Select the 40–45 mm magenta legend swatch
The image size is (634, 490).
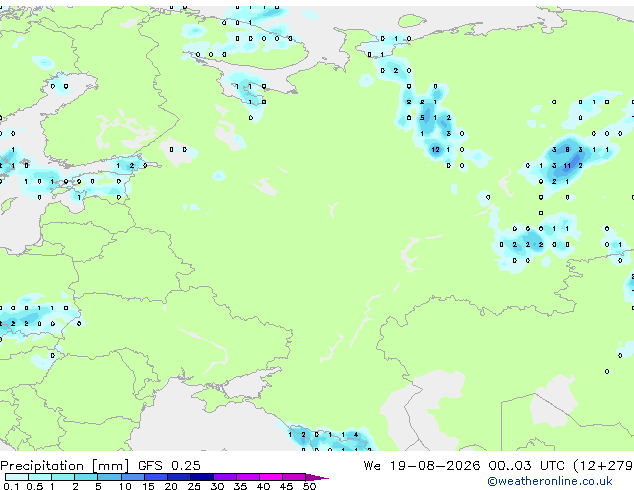click(x=271, y=477)
